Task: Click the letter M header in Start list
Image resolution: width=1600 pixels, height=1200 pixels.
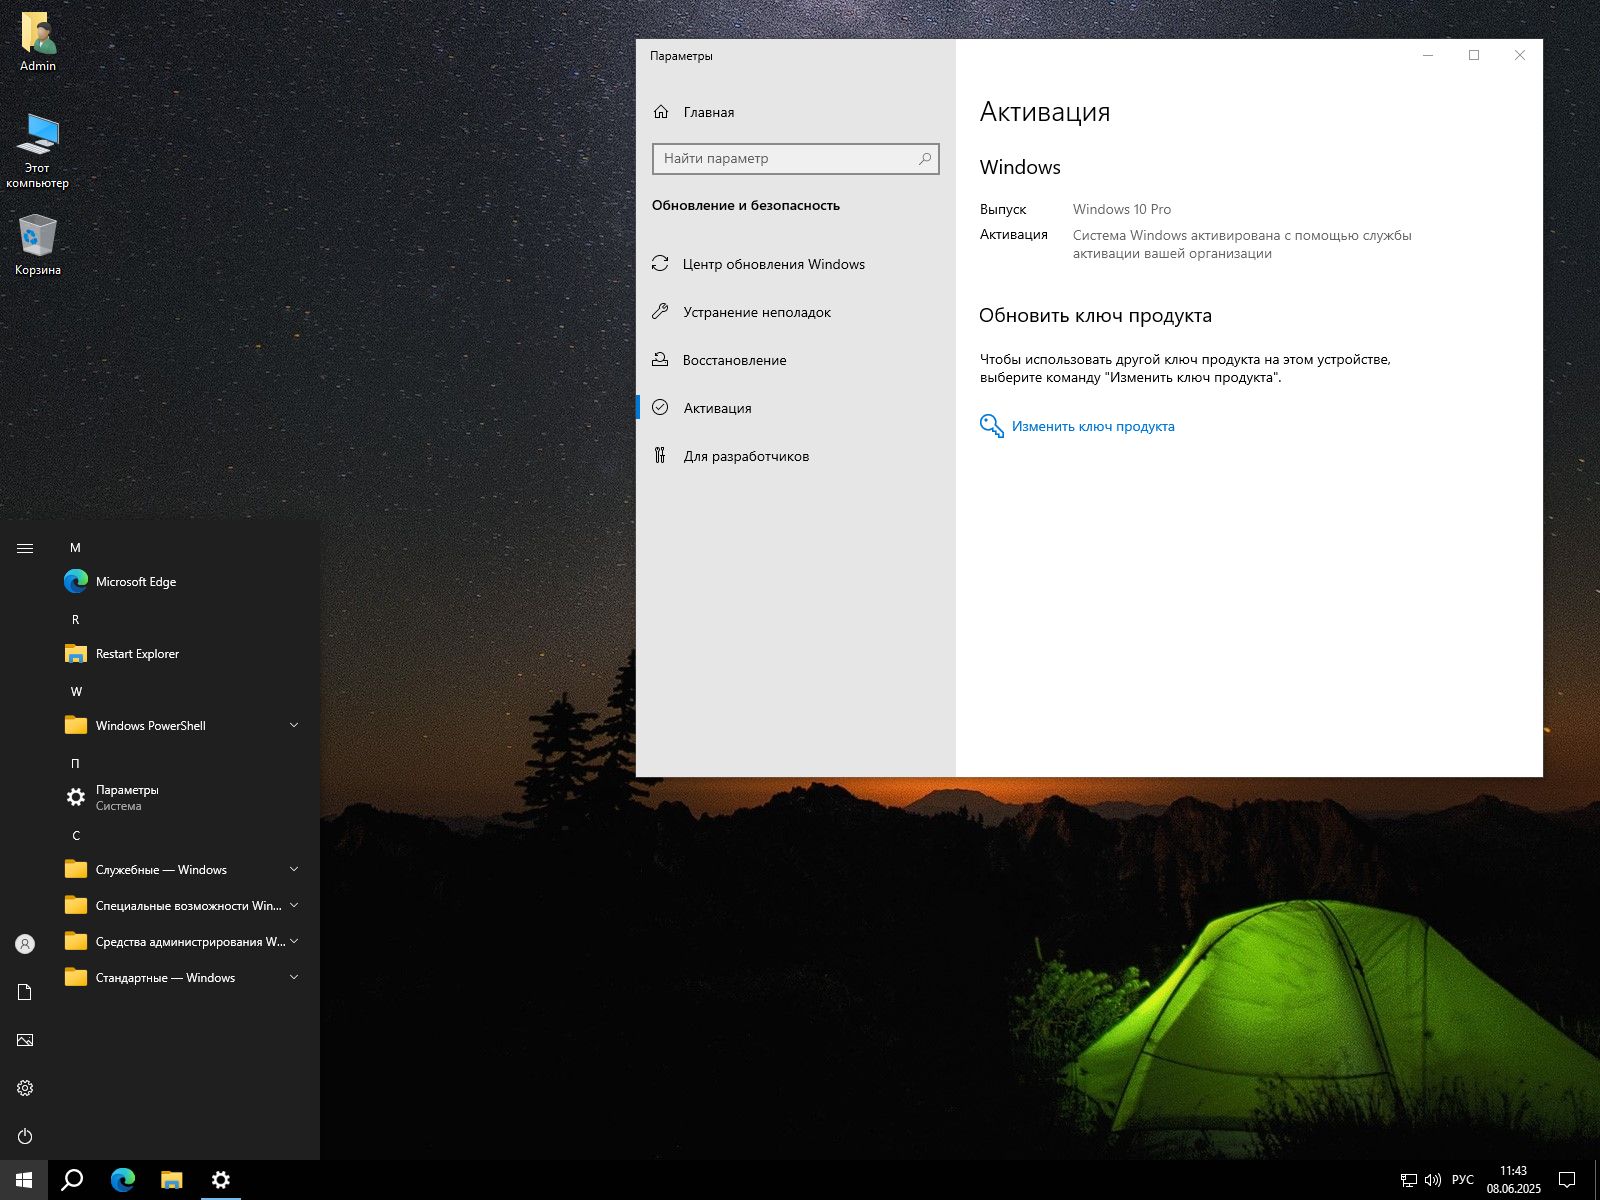Action: click(75, 548)
